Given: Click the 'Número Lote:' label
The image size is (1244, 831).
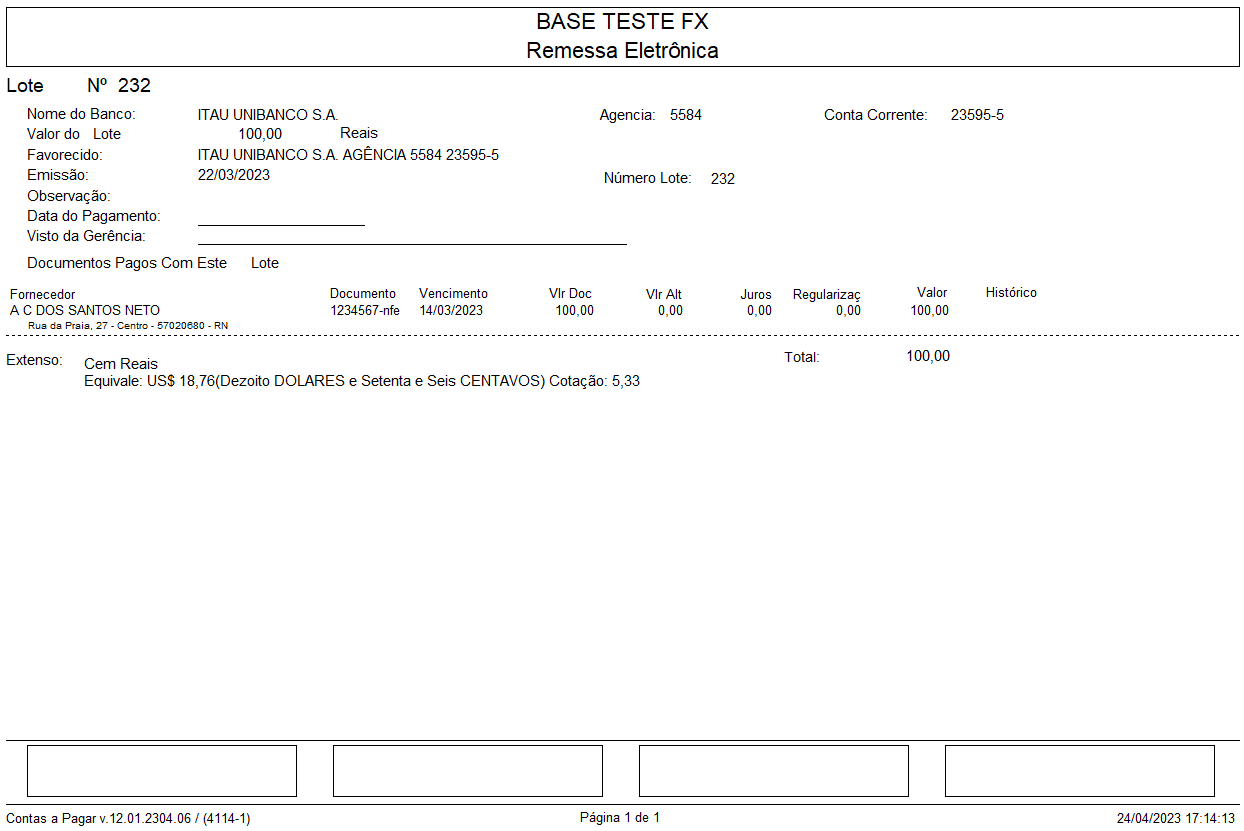Looking at the screenshot, I should pos(647,179).
